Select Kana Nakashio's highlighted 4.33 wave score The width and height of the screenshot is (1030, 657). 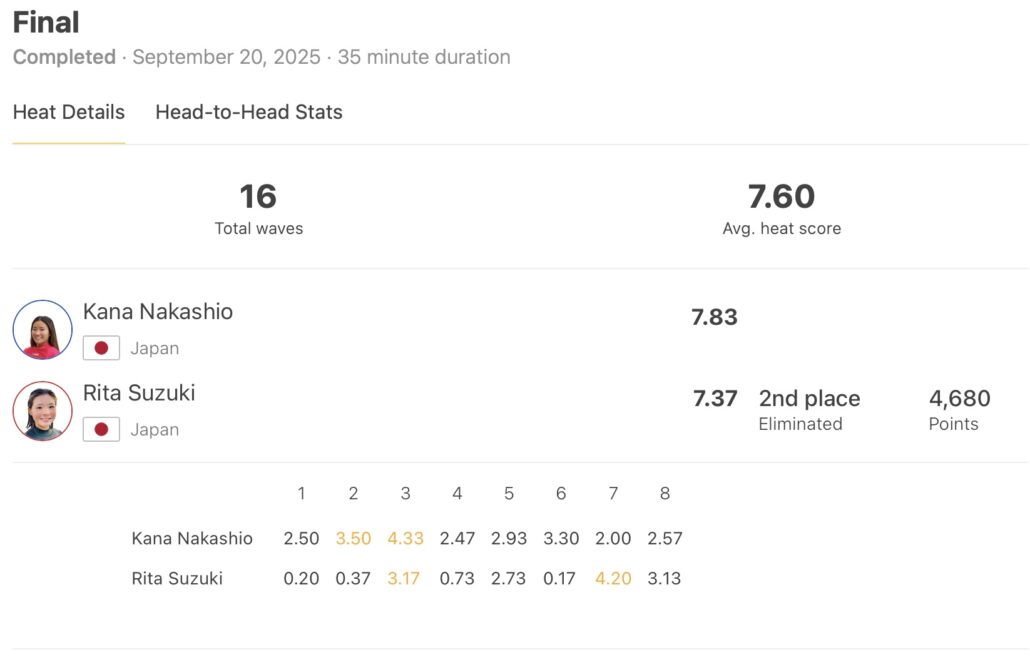(405, 538)
